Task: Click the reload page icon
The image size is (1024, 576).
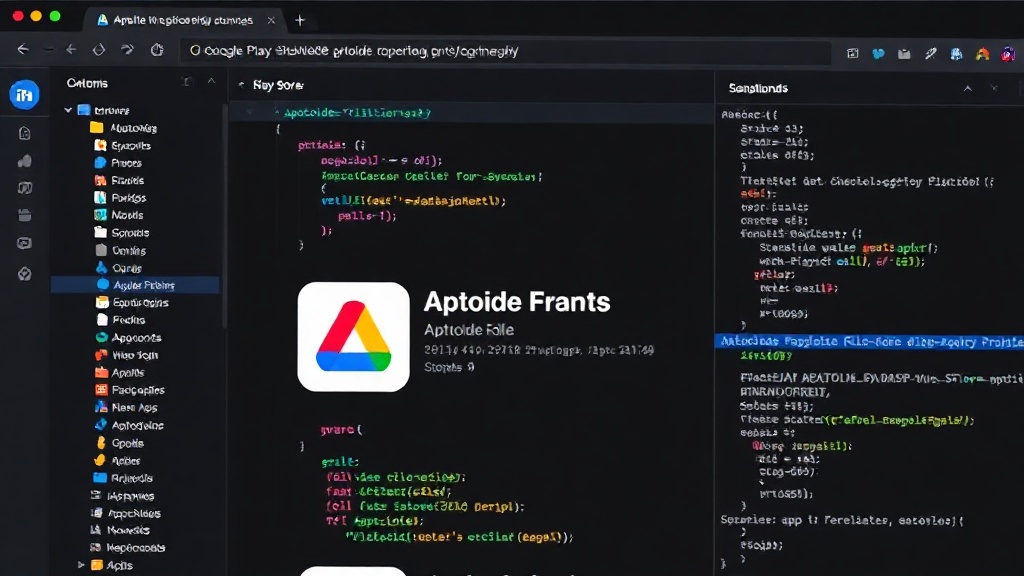Action: click(157, 50)
